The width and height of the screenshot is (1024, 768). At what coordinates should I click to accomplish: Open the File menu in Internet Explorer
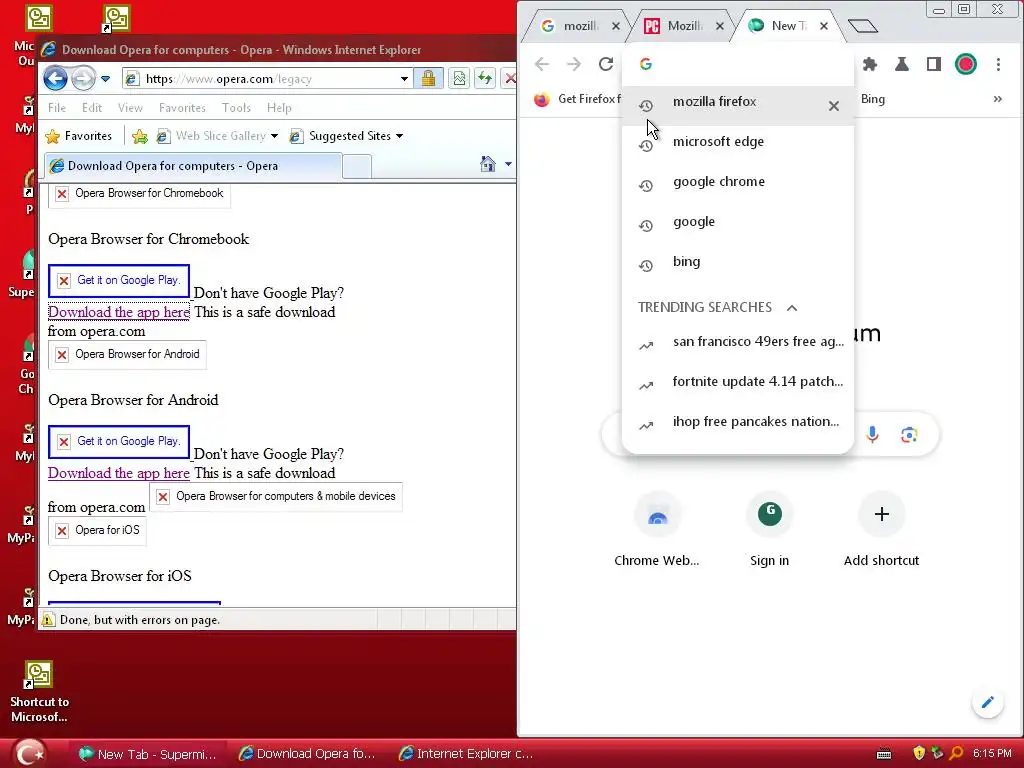pyautogui.click(x=57, y=108)
